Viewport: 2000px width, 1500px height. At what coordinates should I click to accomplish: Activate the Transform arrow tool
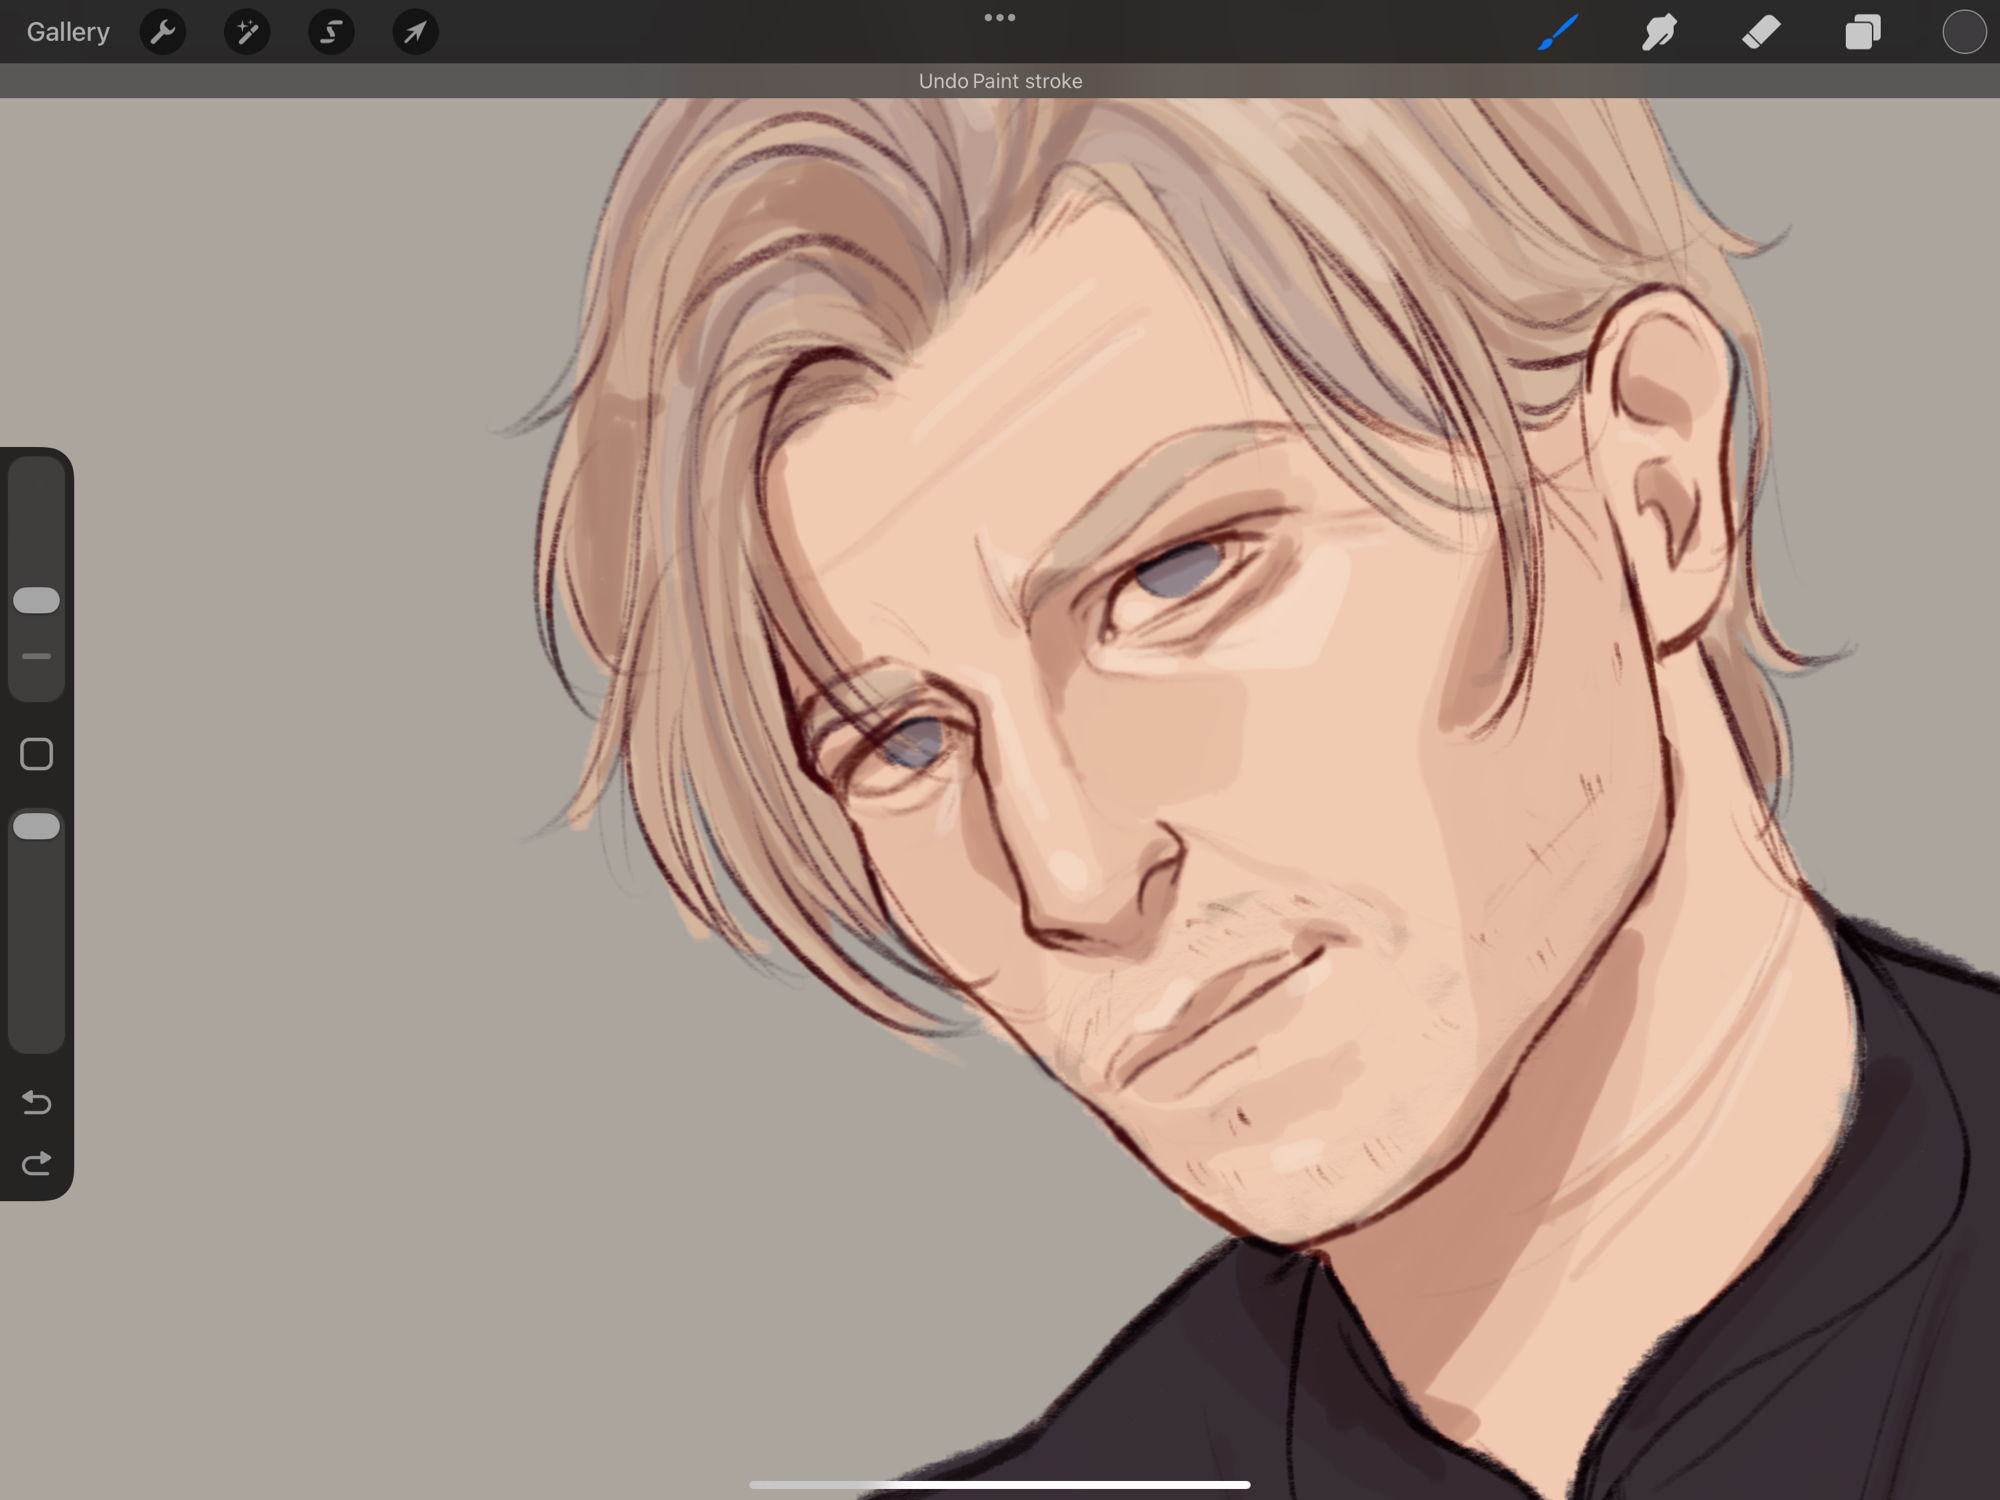(415, 32)
